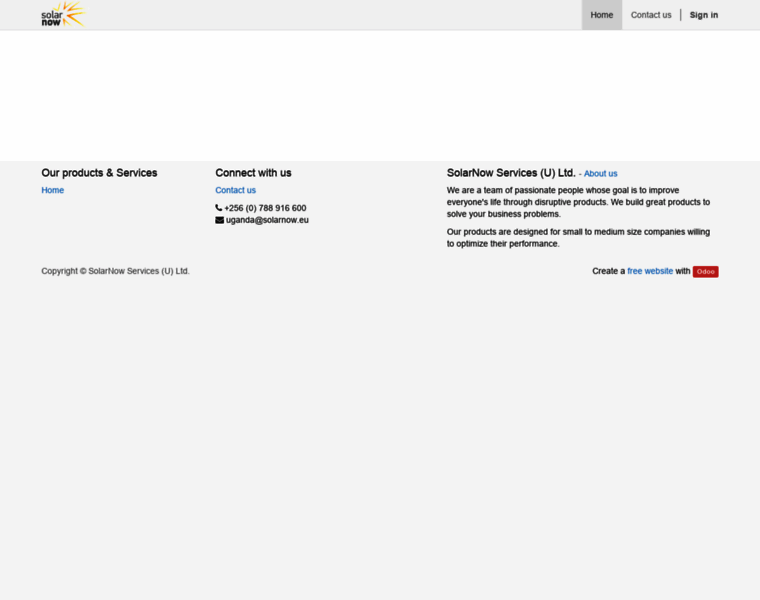The width and height of the screenshot is (760, 600).
Task: Open the About us link
Action: pyautogui.click(x=600, y=174)
